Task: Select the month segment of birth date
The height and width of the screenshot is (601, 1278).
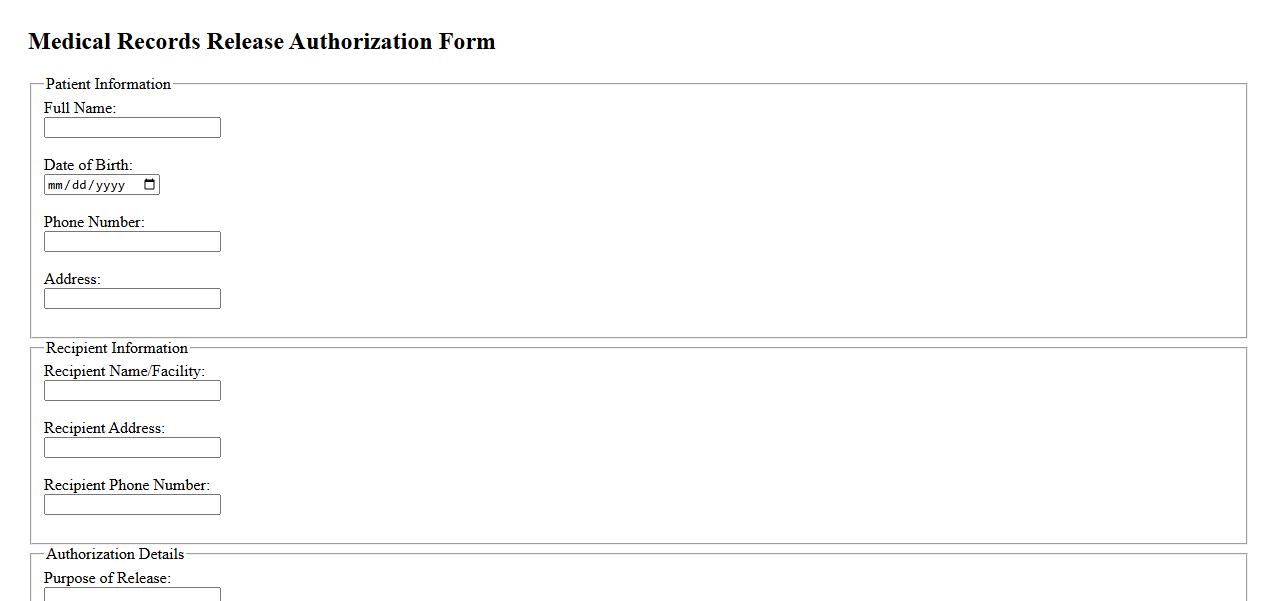Action: pos(56,185)
